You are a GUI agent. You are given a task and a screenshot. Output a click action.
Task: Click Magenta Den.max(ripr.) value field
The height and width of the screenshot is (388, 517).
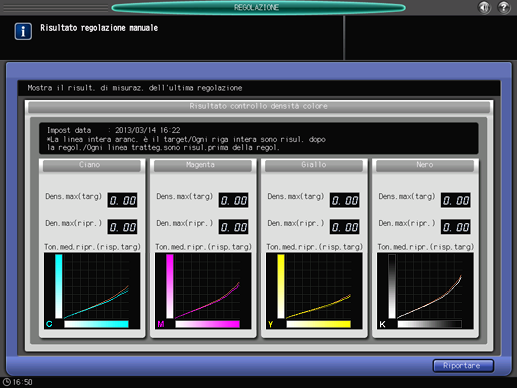click(233, 227)
